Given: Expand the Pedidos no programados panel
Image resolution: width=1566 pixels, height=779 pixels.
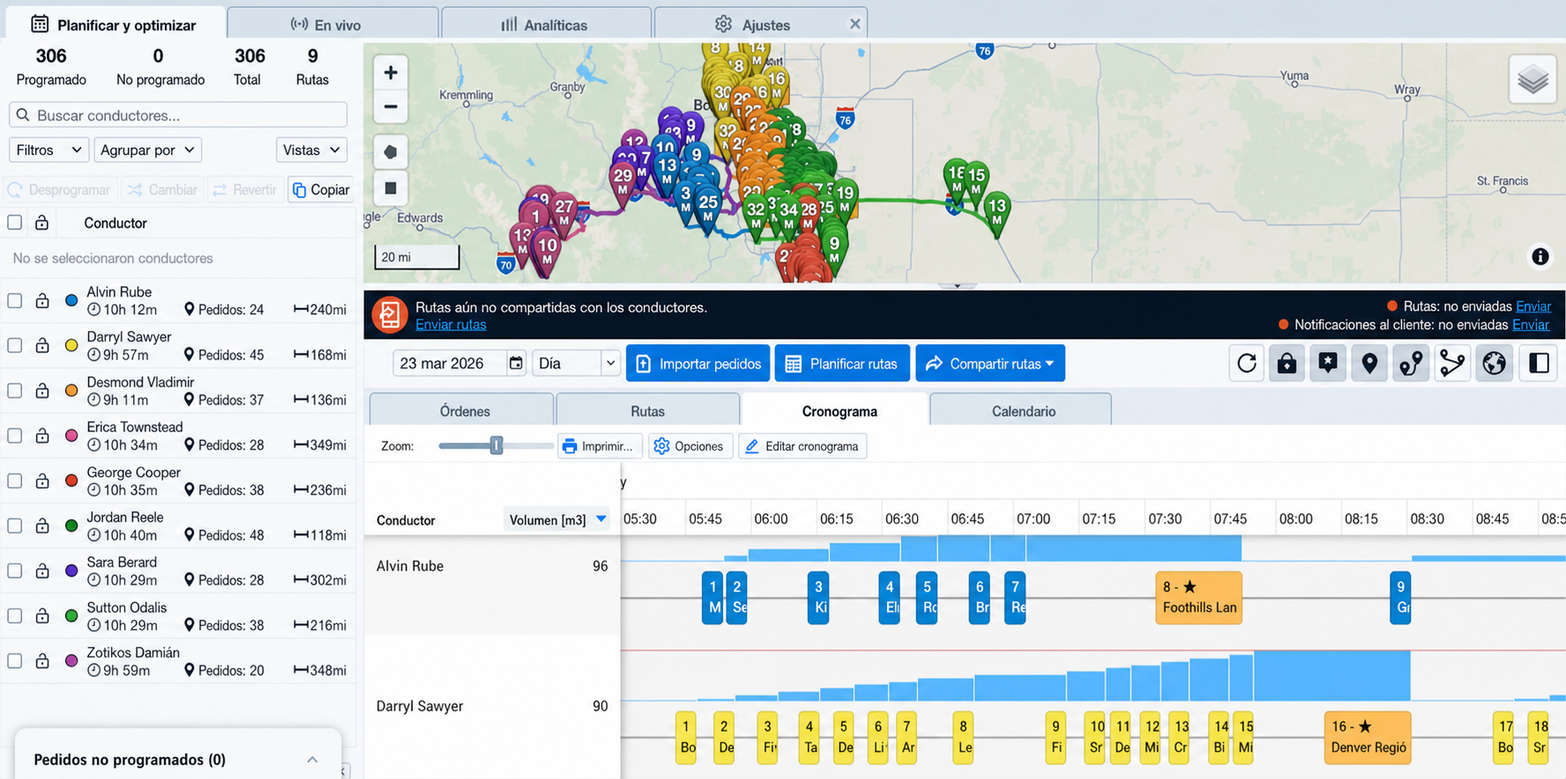Looking at the screenshot, I should point(312,760).
